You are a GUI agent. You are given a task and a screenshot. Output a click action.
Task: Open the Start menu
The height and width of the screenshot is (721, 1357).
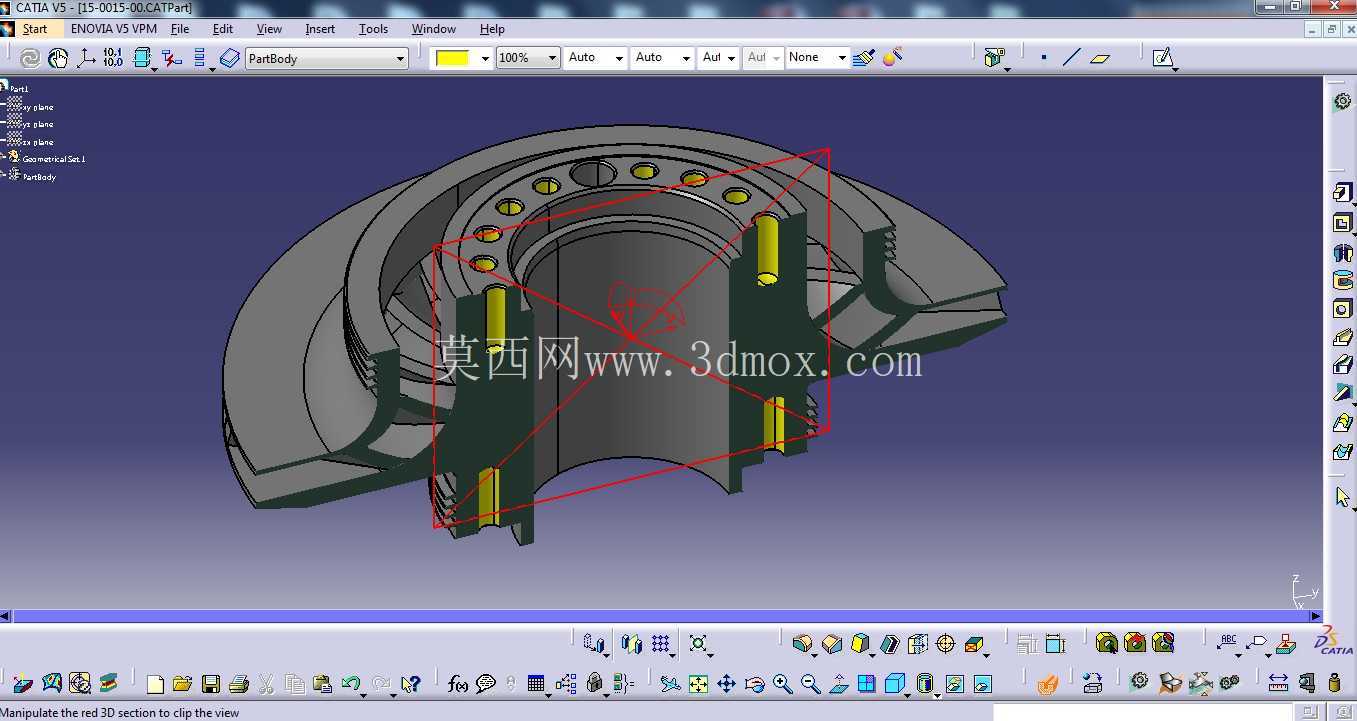(x=35, y=29)
